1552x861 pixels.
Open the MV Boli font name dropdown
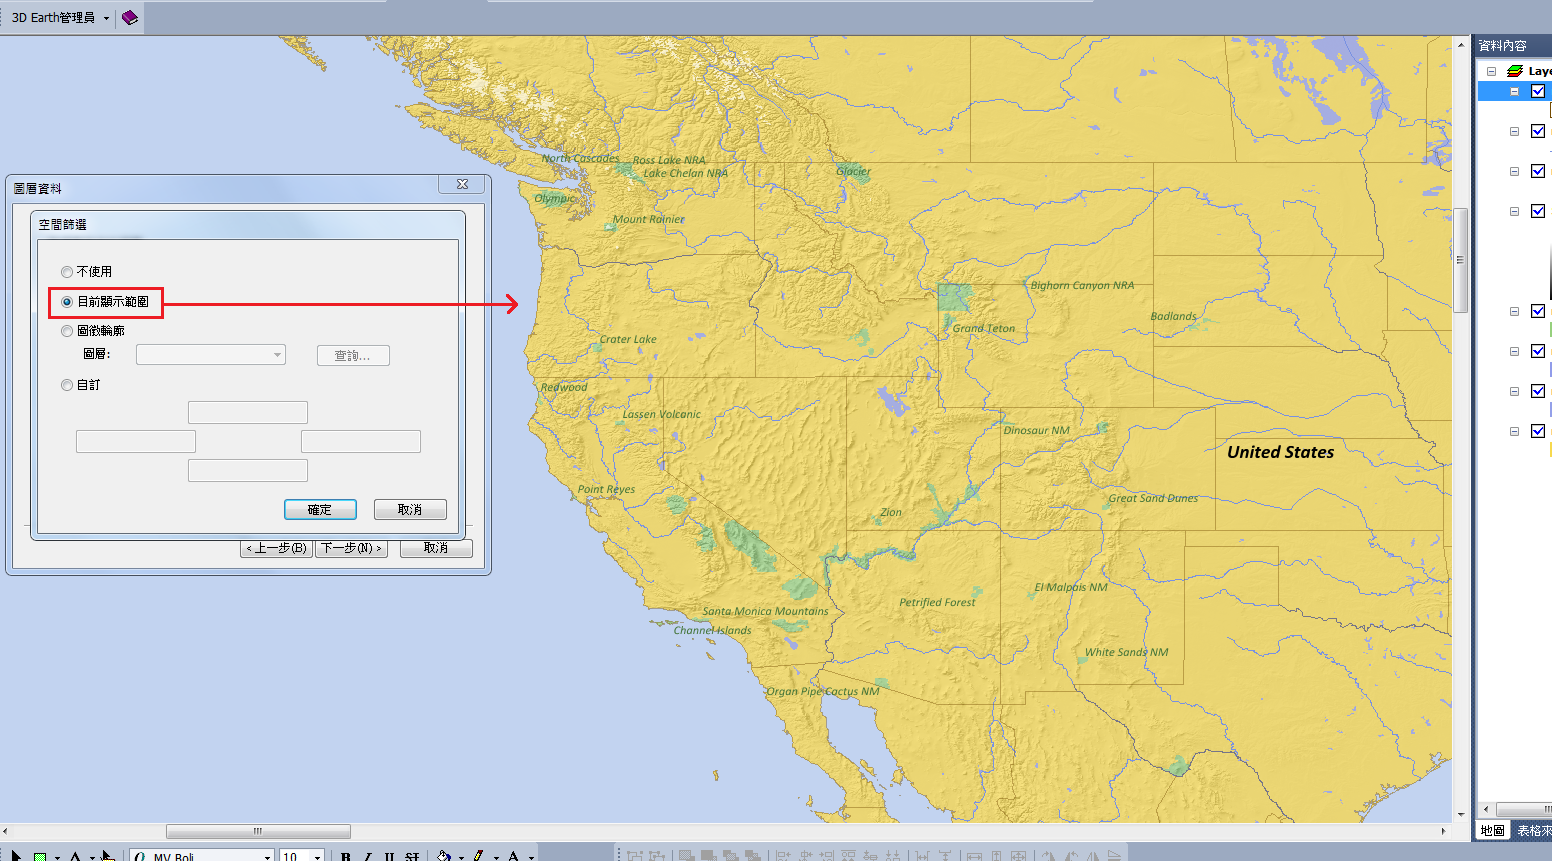click(267, 857)
